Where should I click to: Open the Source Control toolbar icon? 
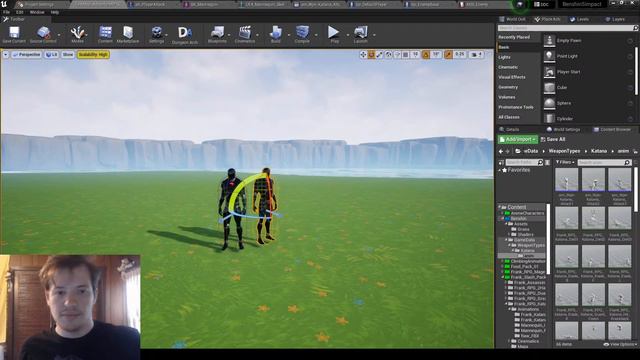[43, 32]
